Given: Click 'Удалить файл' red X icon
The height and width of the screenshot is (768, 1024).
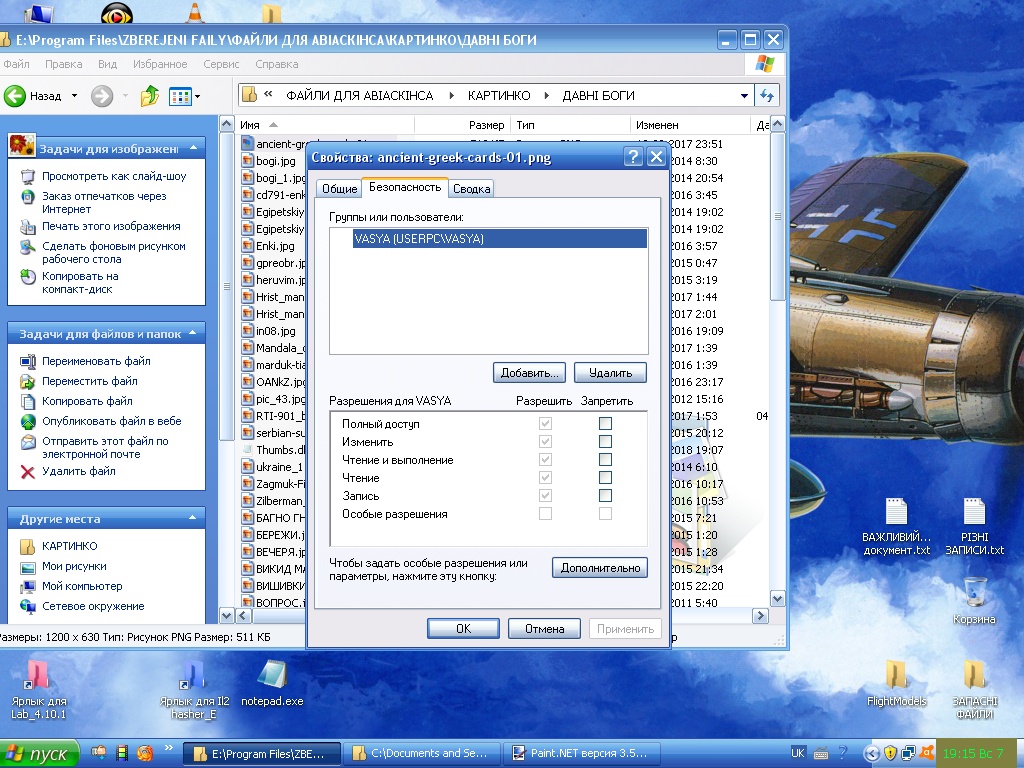Looking at the screenshot, I should (x=27, y=471).
